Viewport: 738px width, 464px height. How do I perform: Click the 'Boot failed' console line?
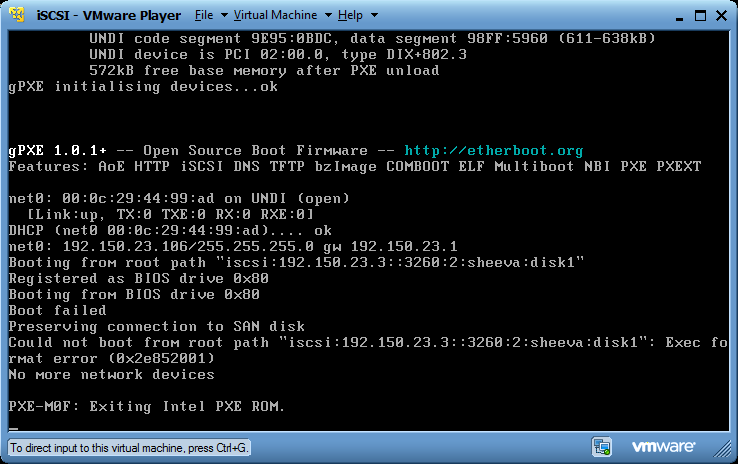coord(57,310)
